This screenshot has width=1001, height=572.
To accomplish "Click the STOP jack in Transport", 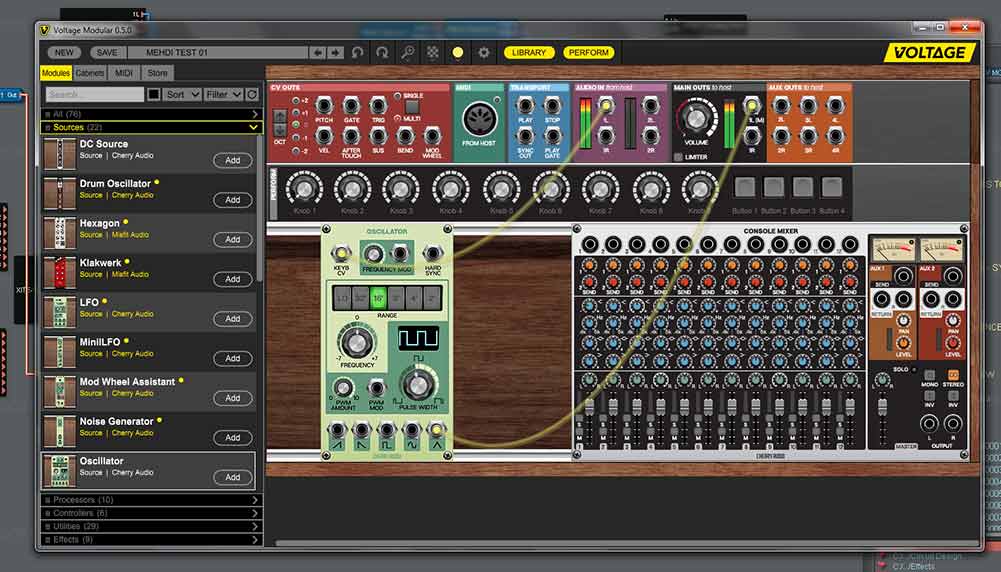I will tap(552, 105).
